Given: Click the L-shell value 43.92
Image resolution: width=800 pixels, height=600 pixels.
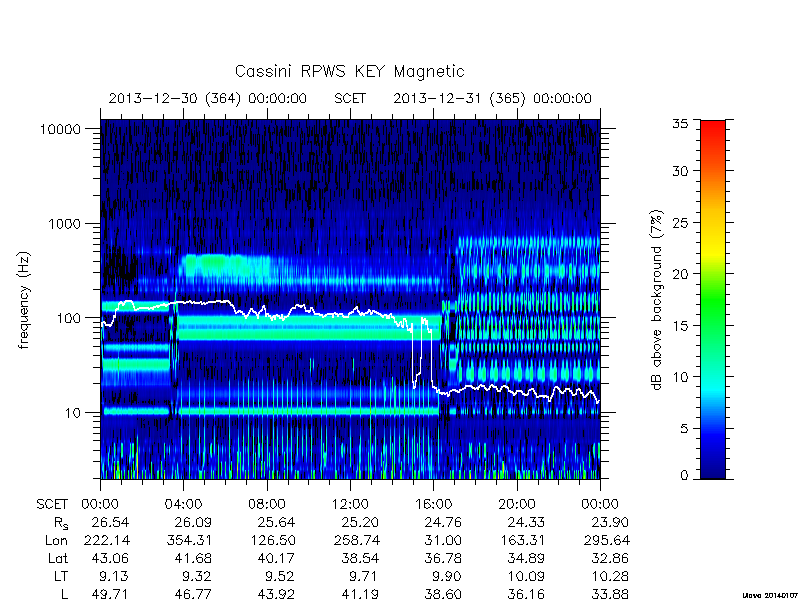Looking at the screenshot, I should [x=277, y=594].
